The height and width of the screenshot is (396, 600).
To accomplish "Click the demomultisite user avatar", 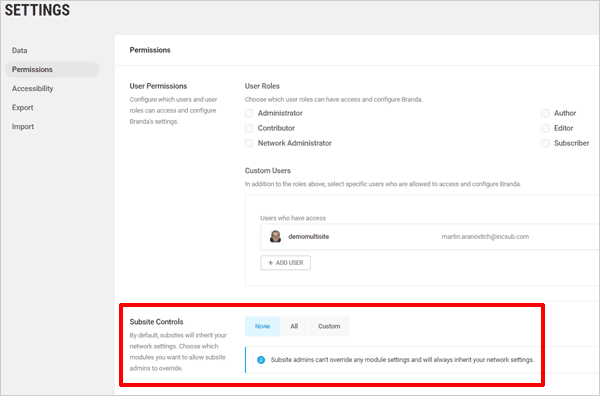I will pos(275,236).
